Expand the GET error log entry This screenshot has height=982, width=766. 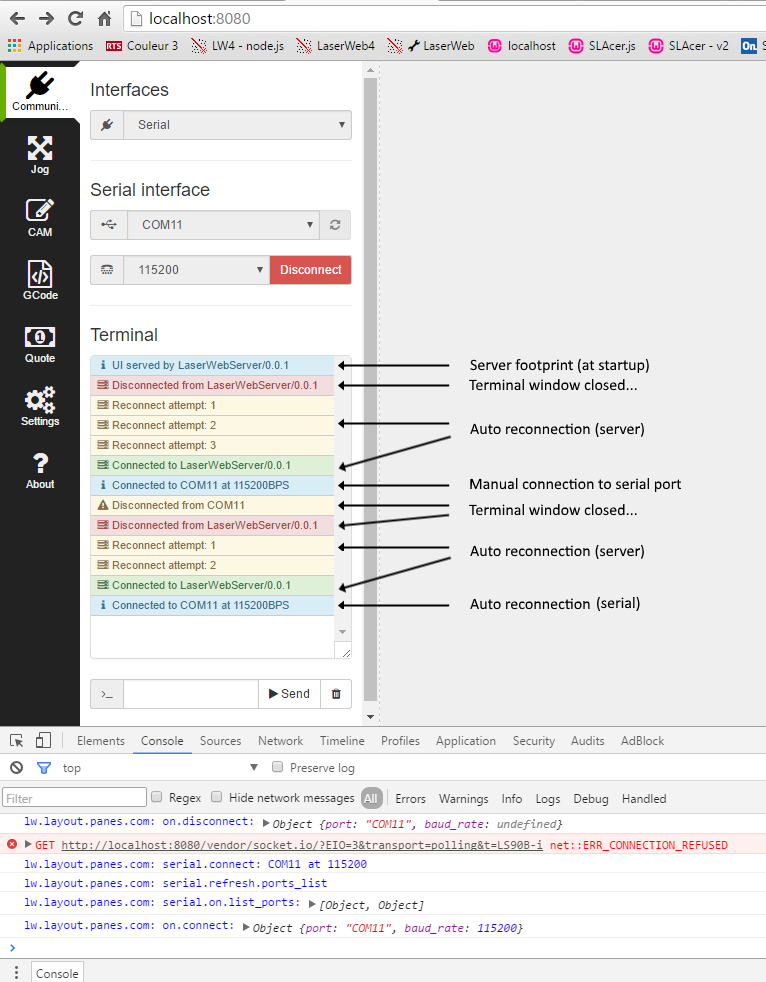point(28,844)
